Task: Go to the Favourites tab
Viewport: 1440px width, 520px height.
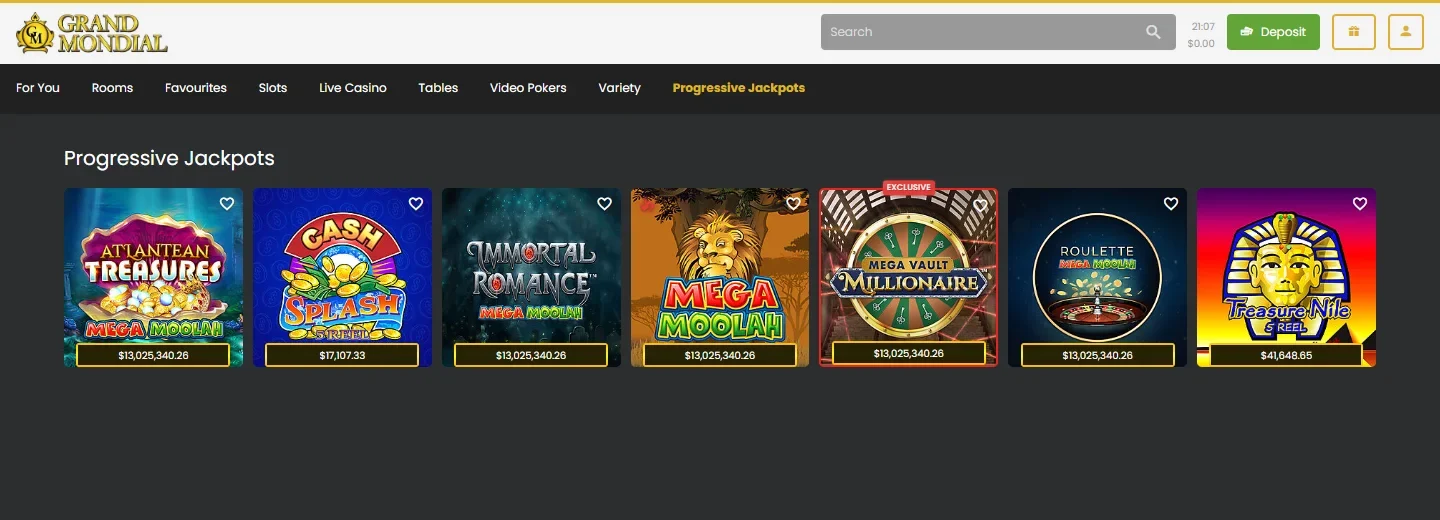Action: (x=196, y=88)
